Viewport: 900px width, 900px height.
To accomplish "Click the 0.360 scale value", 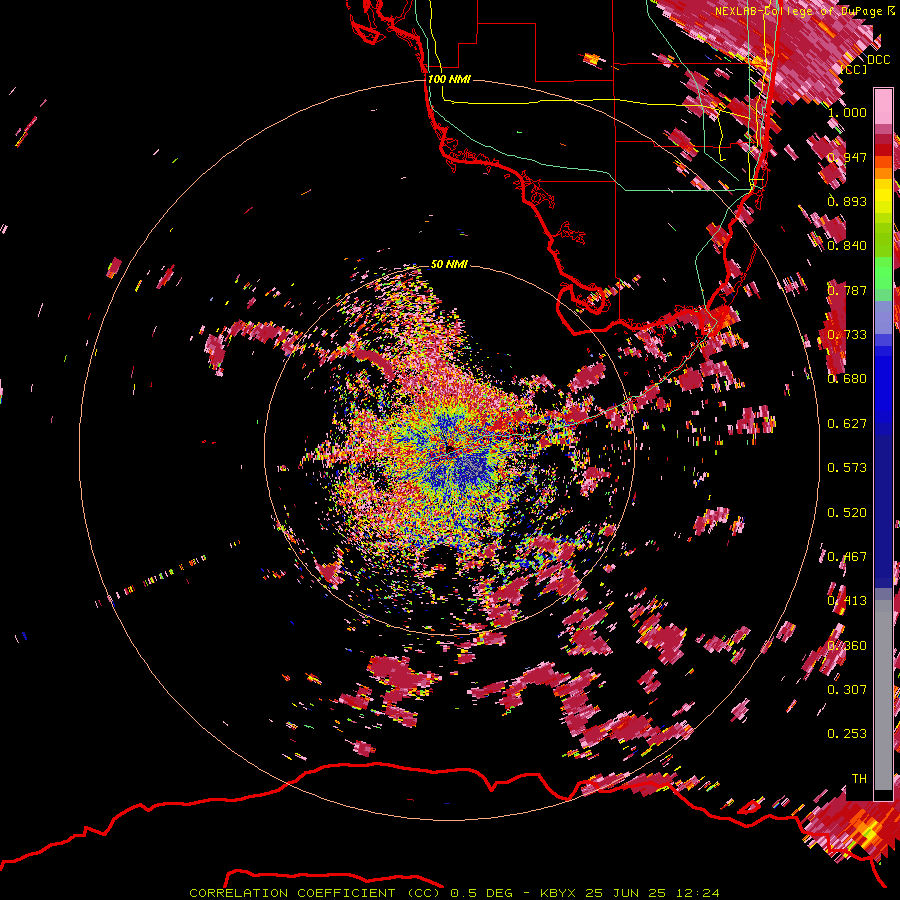I will pyautogui.click(x=847, y=646).
